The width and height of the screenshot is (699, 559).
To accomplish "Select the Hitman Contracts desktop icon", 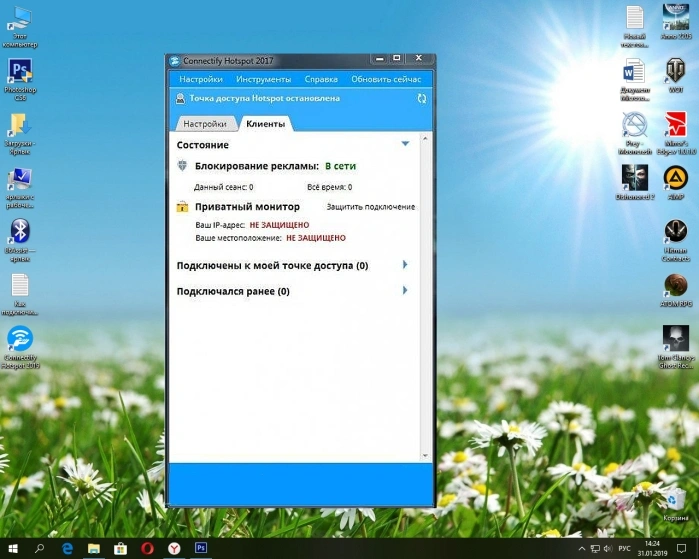I will point(676,241).
